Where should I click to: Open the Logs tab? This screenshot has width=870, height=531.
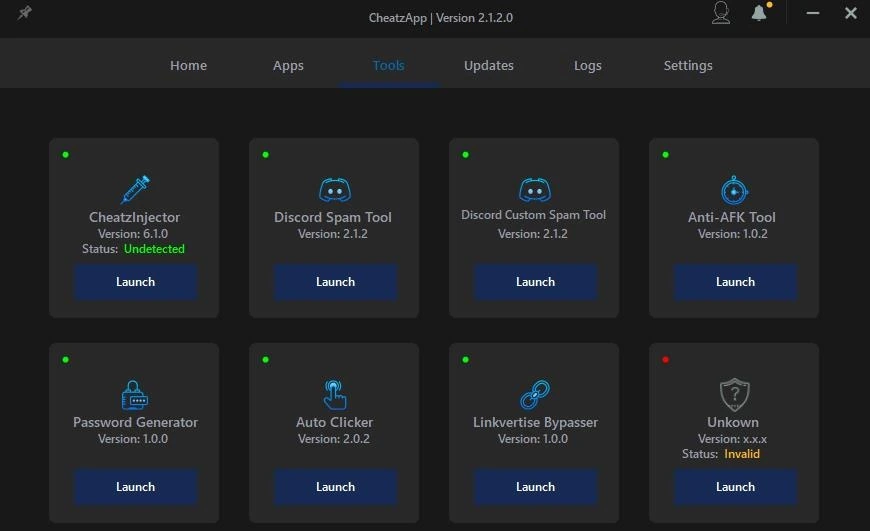pyautogui.click(x=588, y=65)
